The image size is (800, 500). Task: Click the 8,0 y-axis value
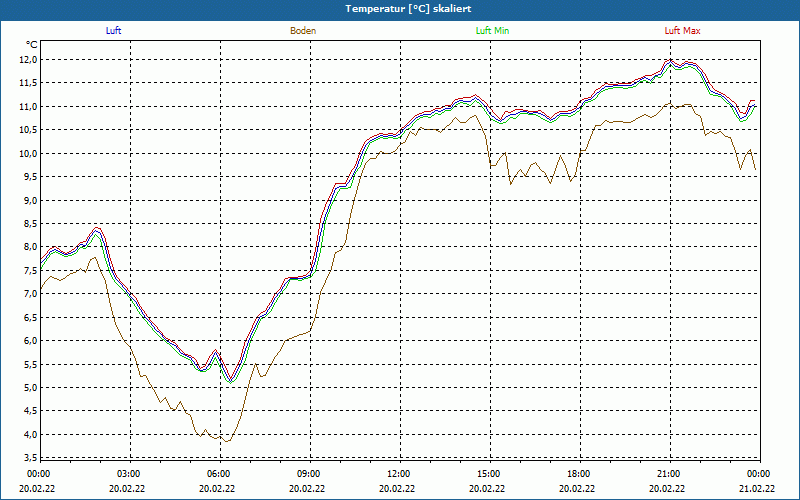coord(31,247)
